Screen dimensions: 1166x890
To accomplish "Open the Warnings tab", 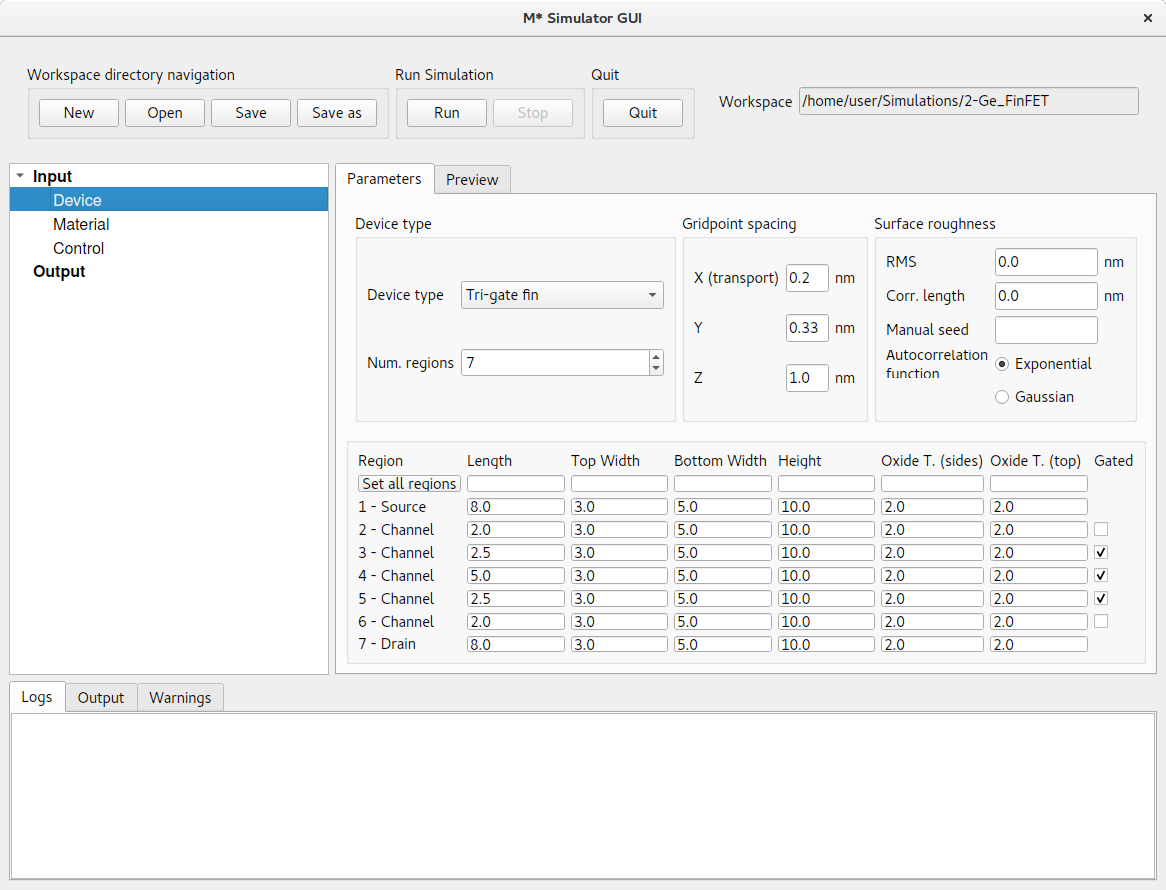I will [180, 698].
